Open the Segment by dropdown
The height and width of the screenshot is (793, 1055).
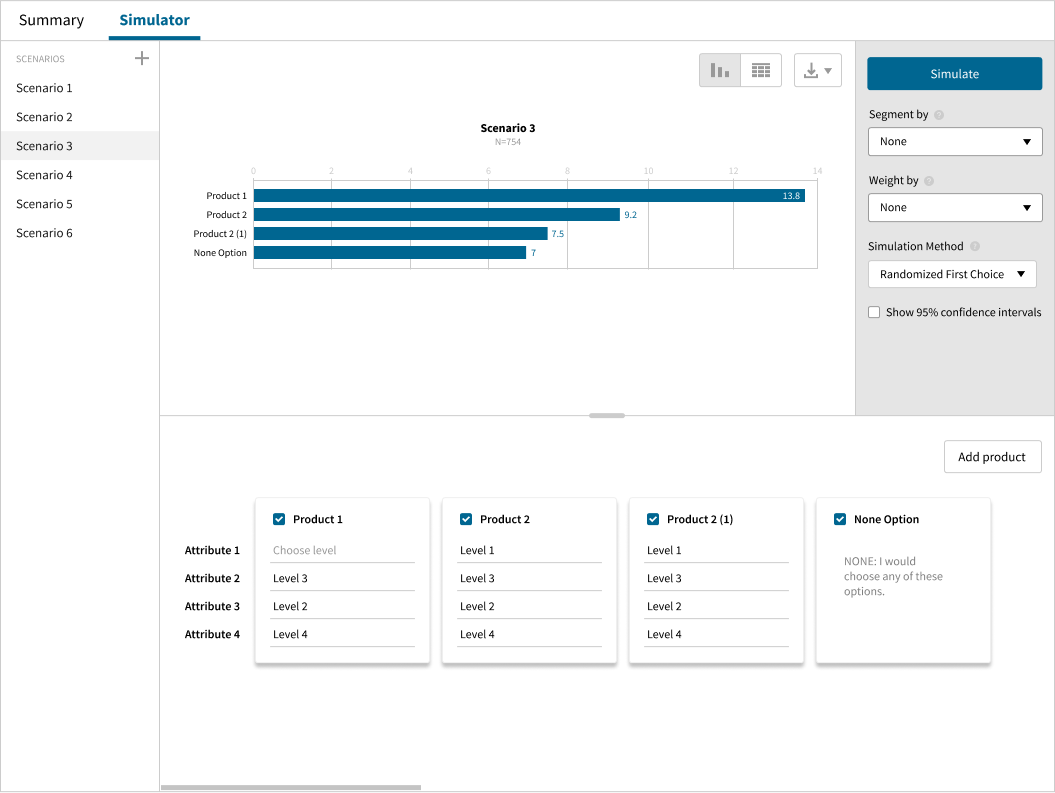(955, 141)
